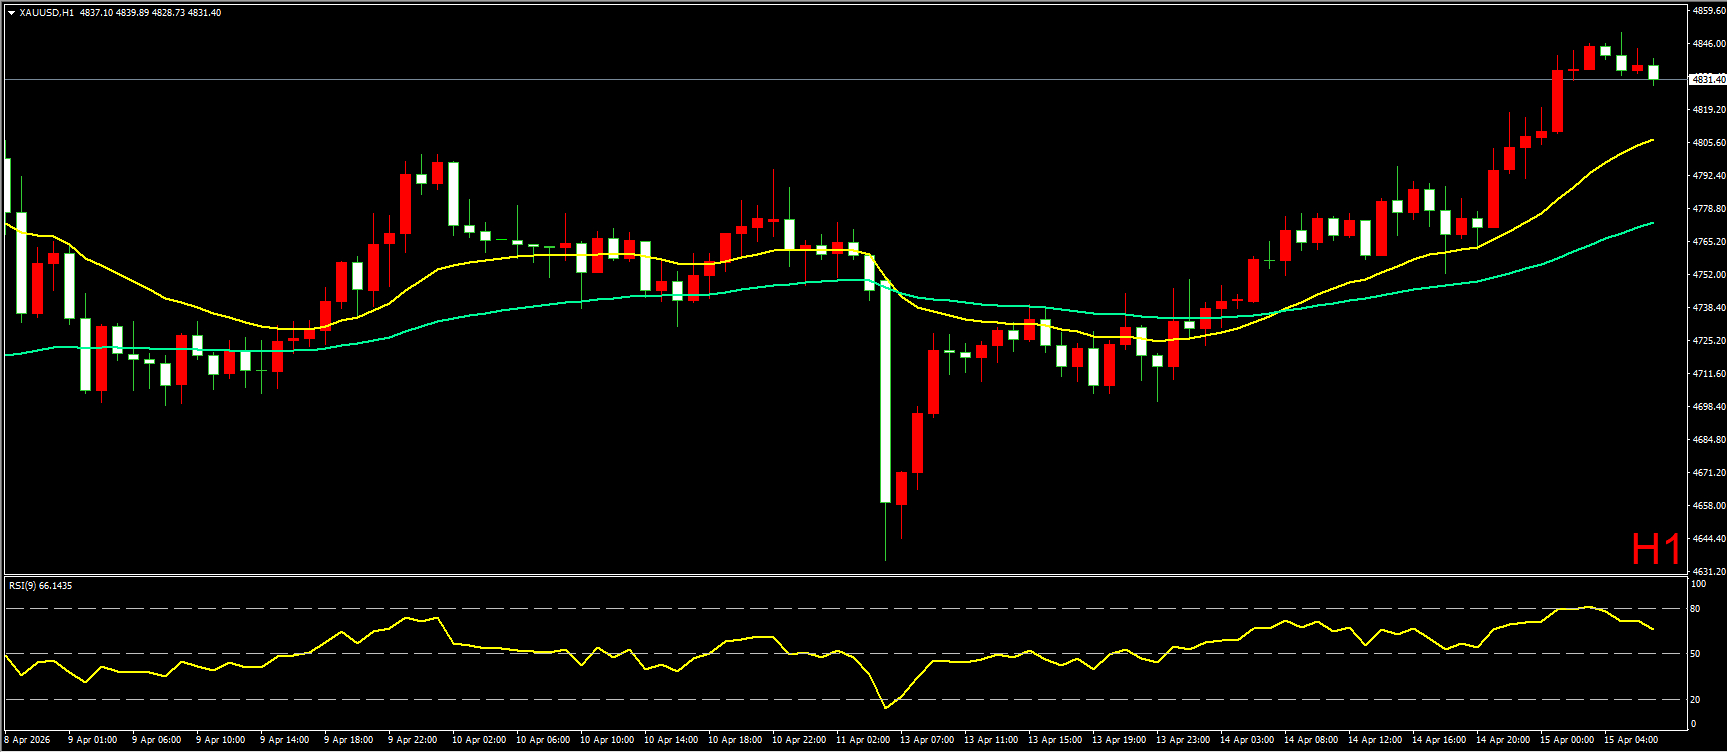Click the 13 Apr 07:00 time axis label
Image resolution: width=1727 pixels, height=753 pixels.
927,740
